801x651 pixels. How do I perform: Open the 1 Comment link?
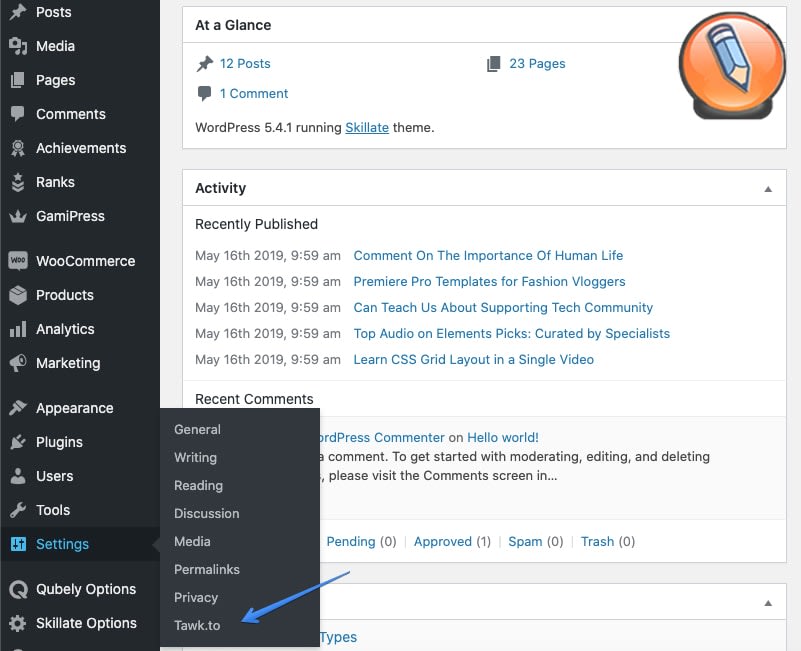tap(254, 94)
